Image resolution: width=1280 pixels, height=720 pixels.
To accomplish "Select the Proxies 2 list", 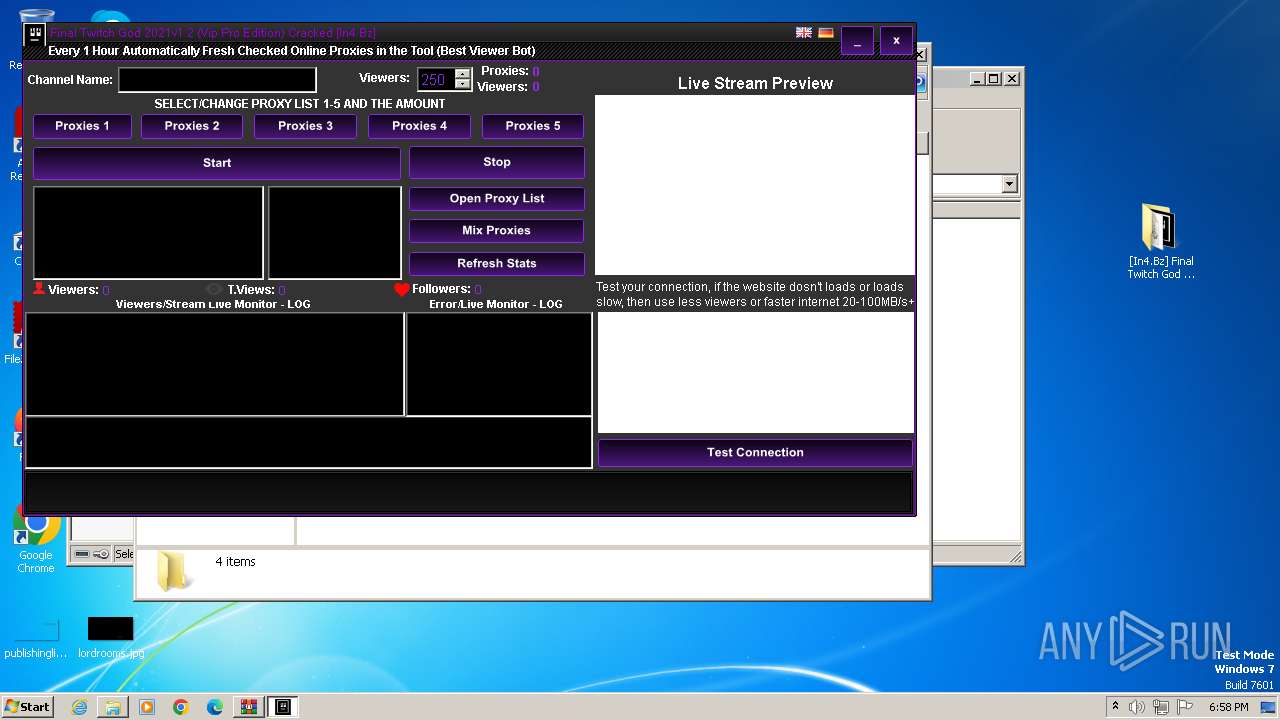I will pyautogui.click(x=192, y=126).
